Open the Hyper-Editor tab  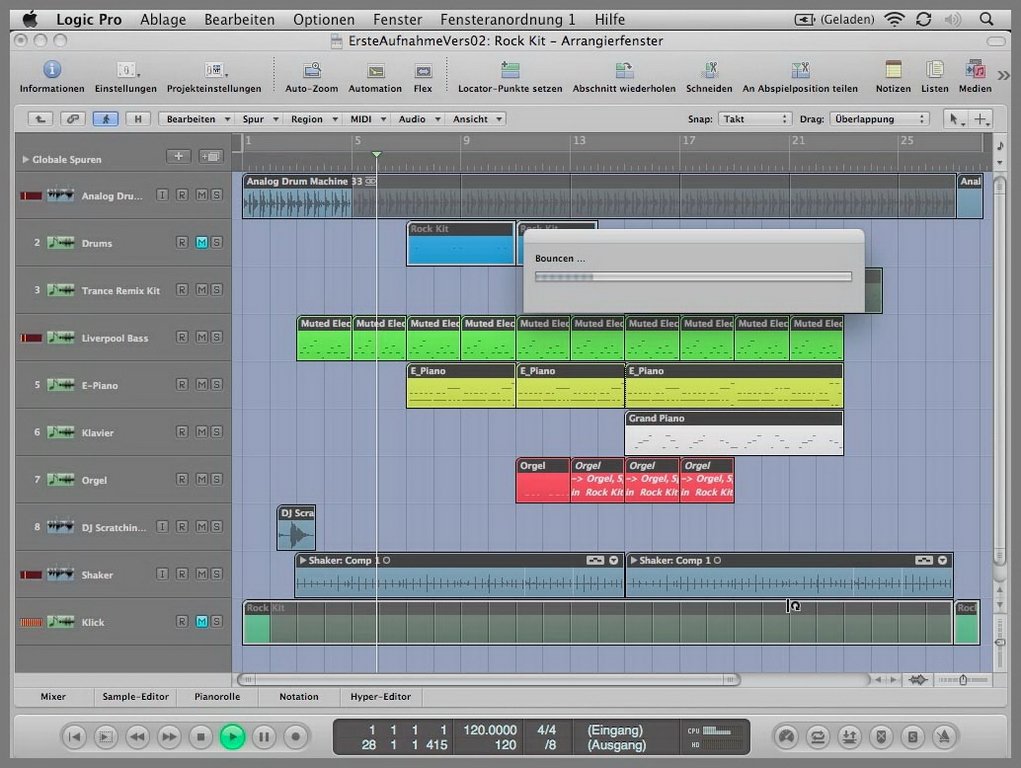[381, 696]
